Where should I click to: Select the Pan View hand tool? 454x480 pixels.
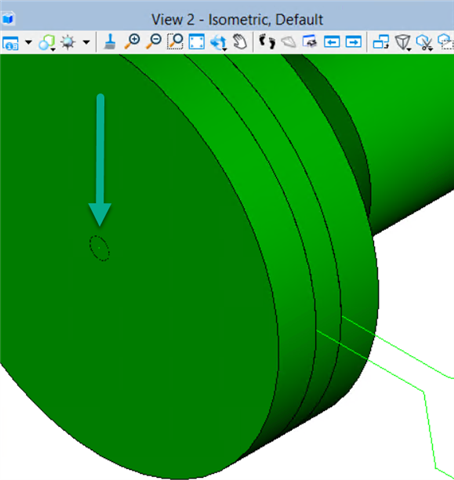[x=239, y=42]
